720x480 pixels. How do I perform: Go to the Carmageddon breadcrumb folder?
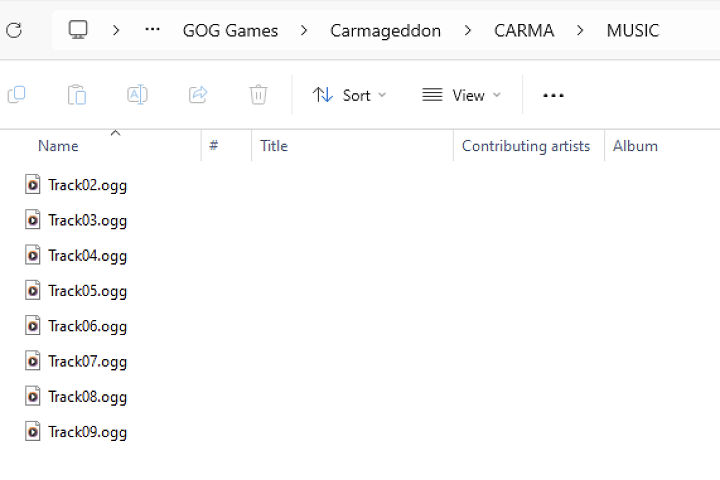pyautogui.click(x=386, y=31)
